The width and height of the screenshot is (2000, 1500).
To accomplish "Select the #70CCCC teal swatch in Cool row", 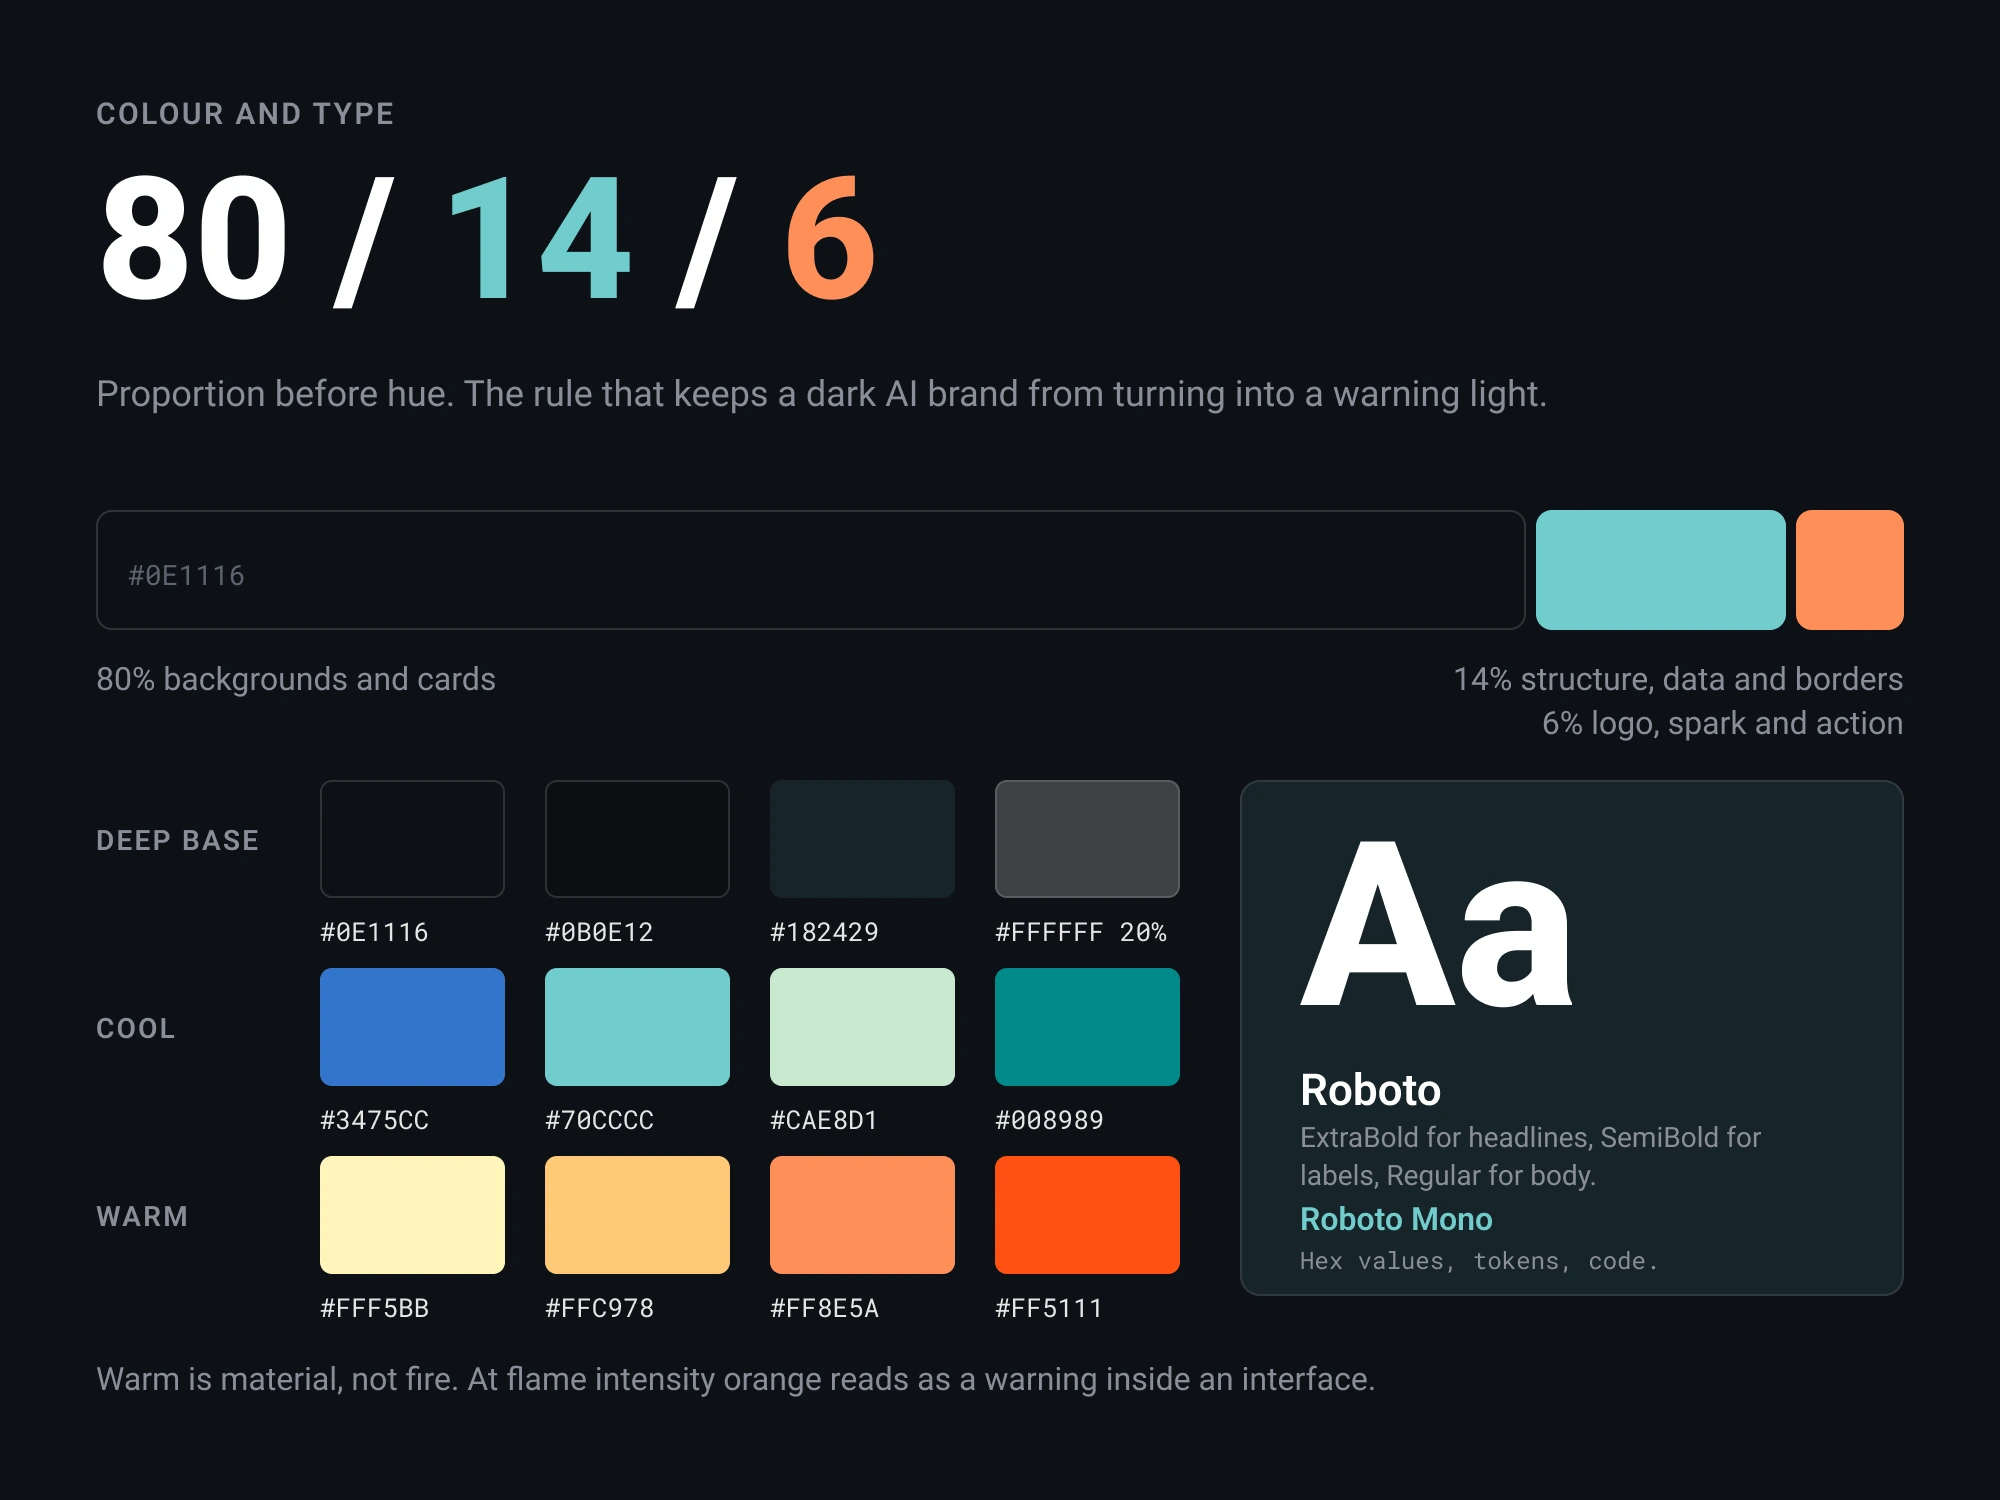I will pyautogui.click(x=637, y=1027).
